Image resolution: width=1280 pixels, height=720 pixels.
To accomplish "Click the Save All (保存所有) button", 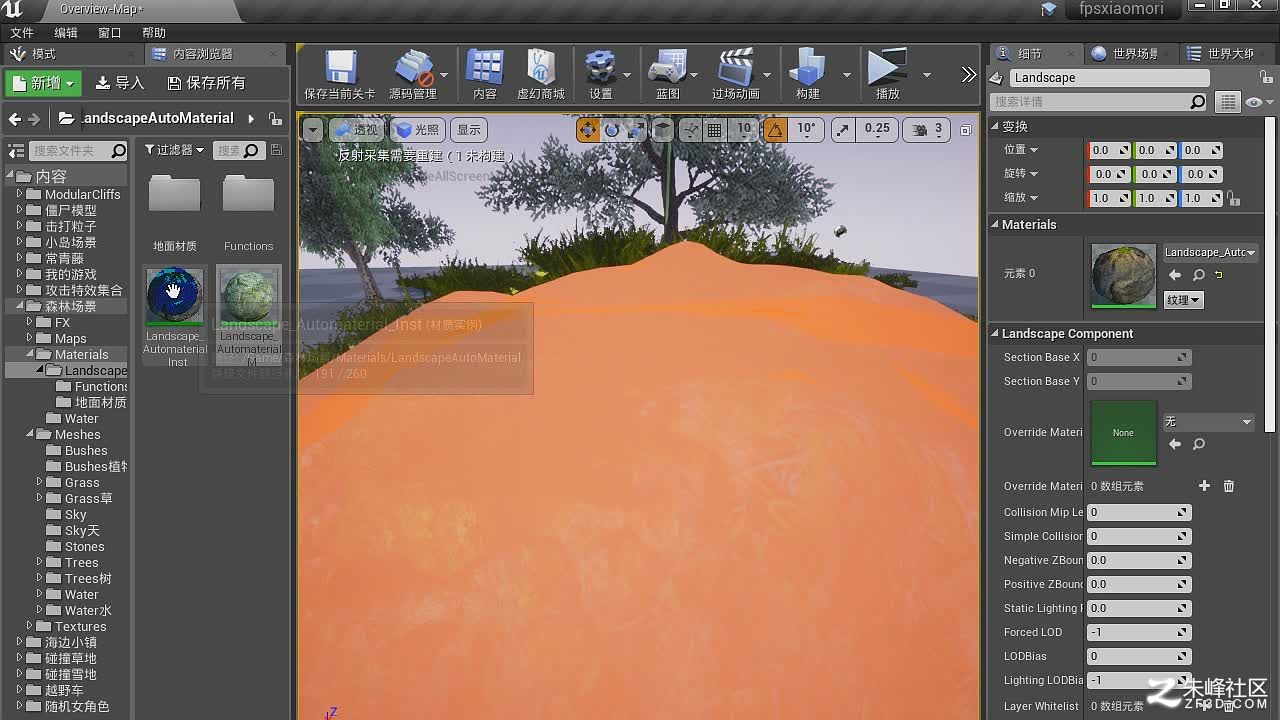I will pos(206,83).
